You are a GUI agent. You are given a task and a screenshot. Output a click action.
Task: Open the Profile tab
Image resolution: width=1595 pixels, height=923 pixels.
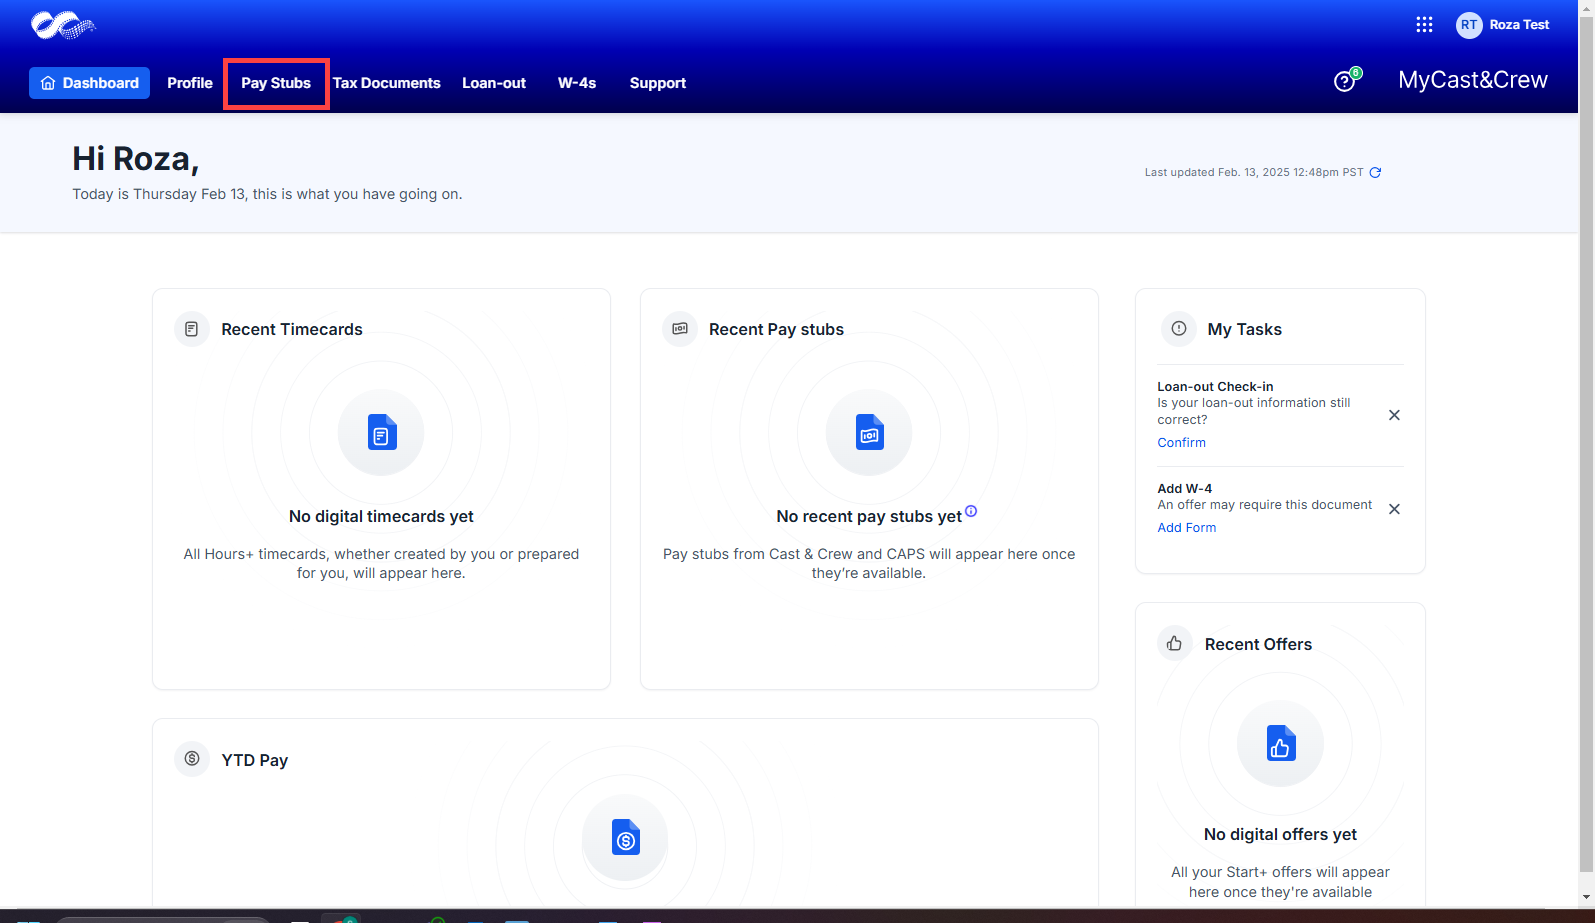click(x=190, y=83)
